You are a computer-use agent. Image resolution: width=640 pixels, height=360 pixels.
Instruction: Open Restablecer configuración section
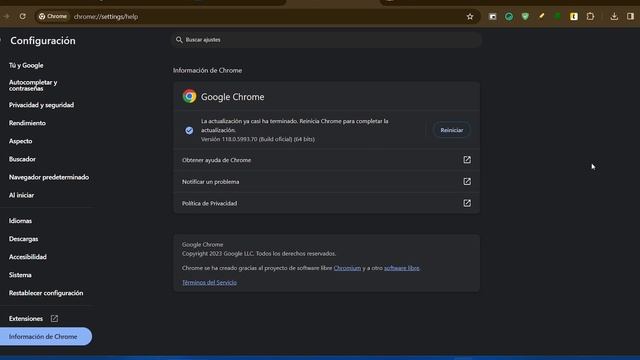46,293
